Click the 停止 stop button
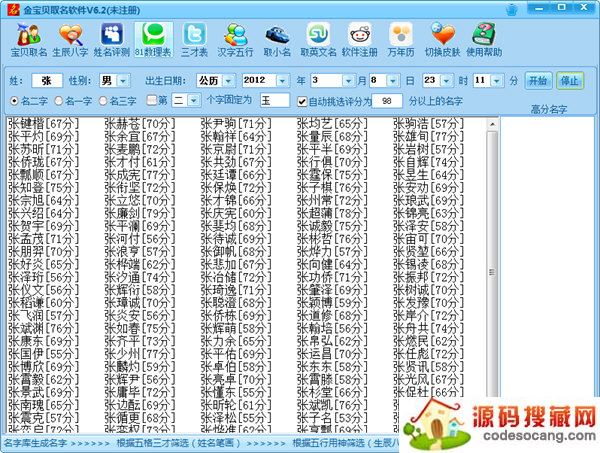This screenshot has width=600, height=453. (x=570, y=81)
